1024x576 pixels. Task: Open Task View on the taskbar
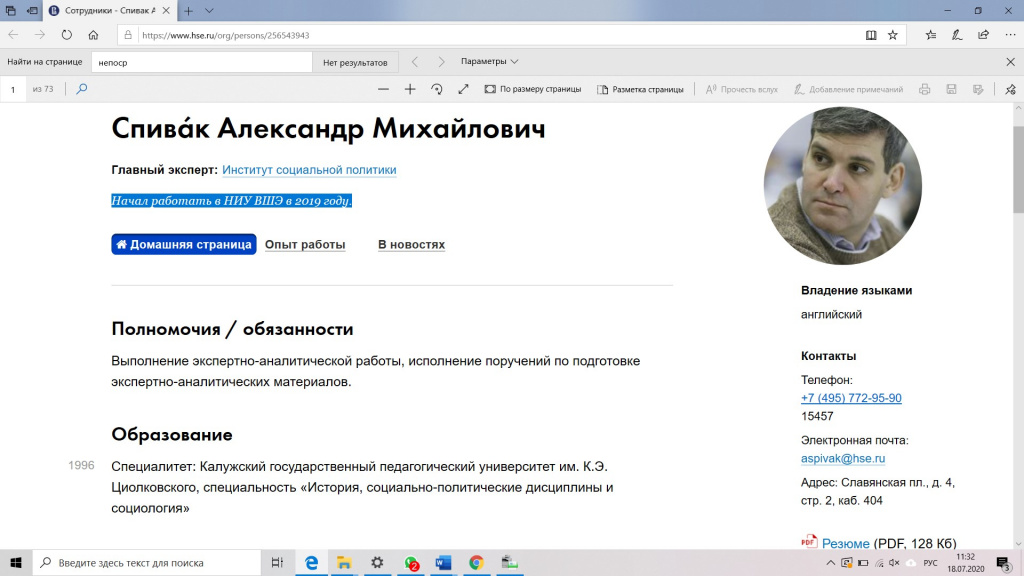click(x=277, y=562)
